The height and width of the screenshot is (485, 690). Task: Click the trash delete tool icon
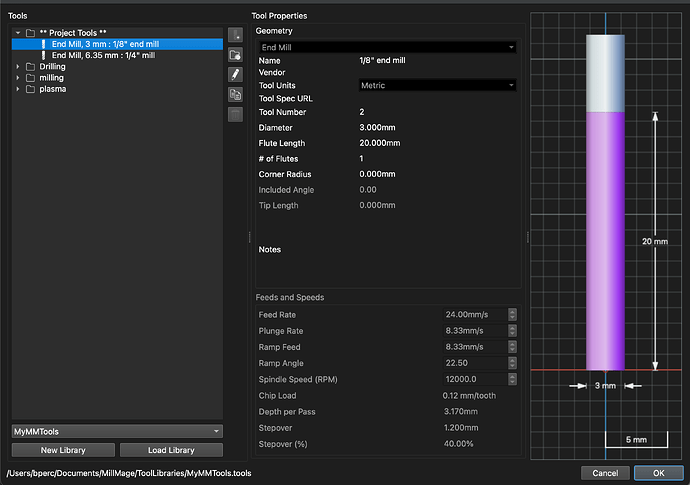(x=235, y=114)
